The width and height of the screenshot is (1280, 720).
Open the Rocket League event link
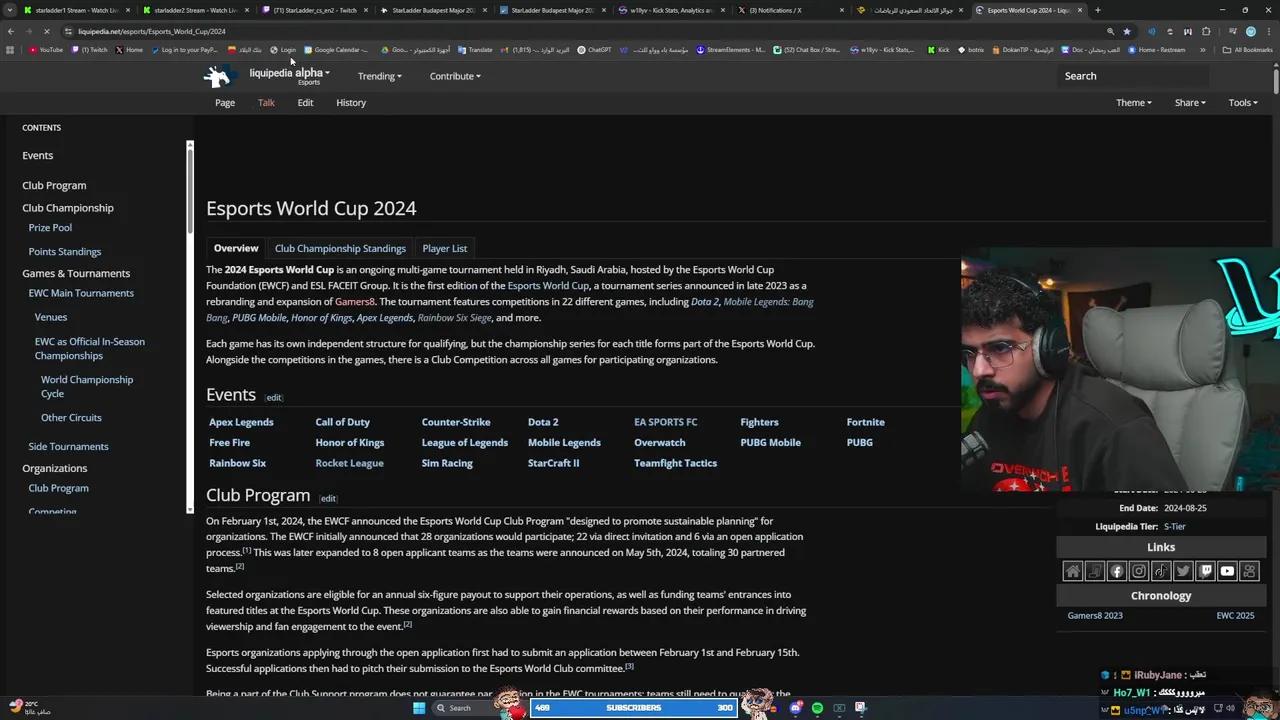coord(349,463)
